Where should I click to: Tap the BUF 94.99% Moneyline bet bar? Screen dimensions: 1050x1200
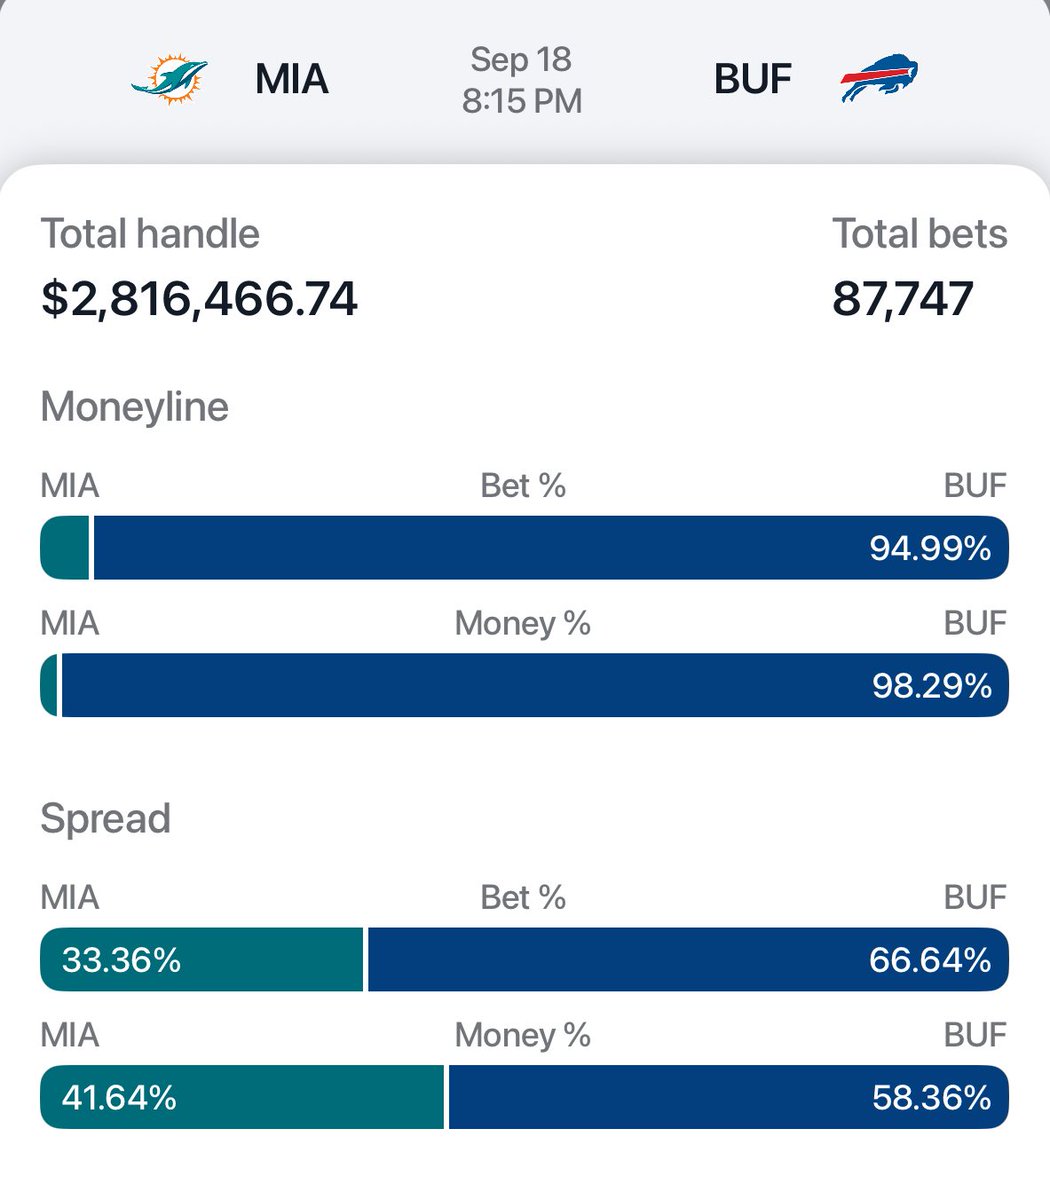tap(551, 548)
